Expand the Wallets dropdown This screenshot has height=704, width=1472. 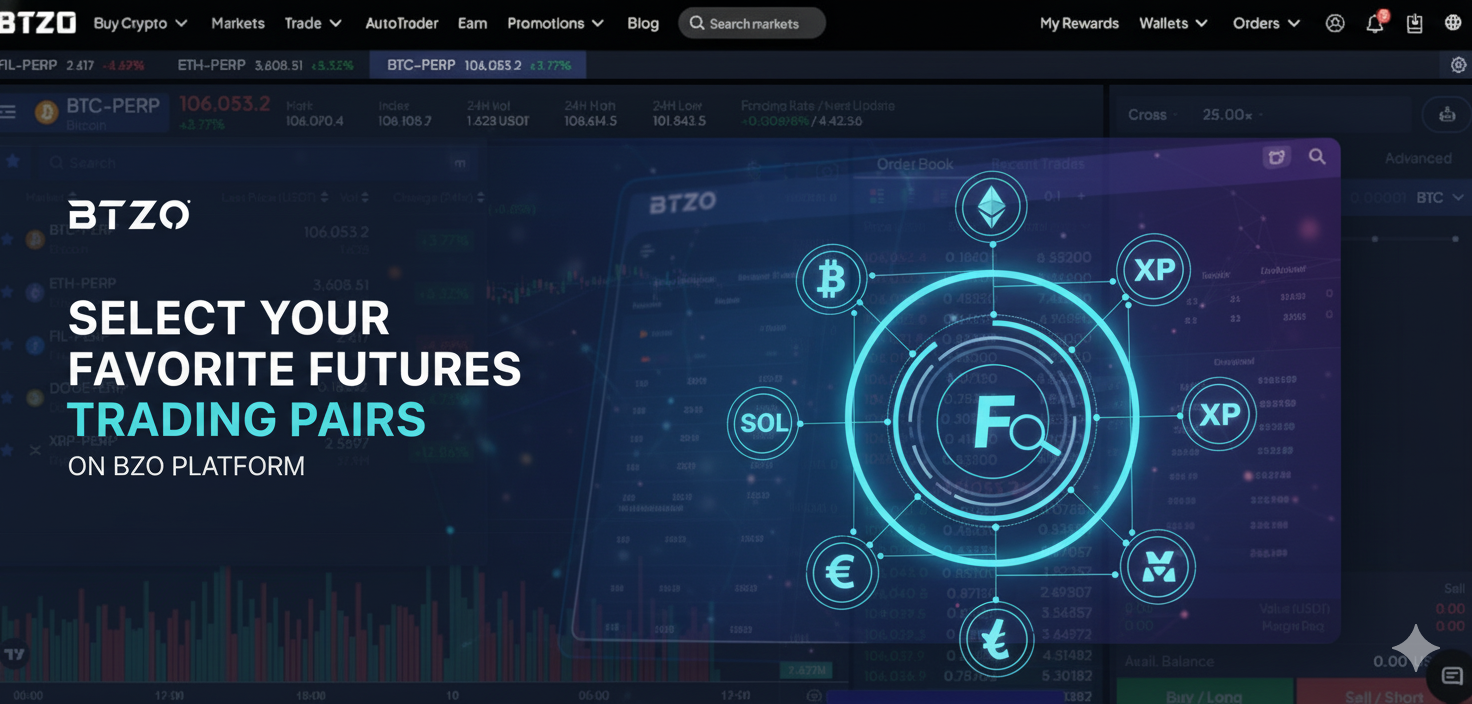tap(1172, 23)
